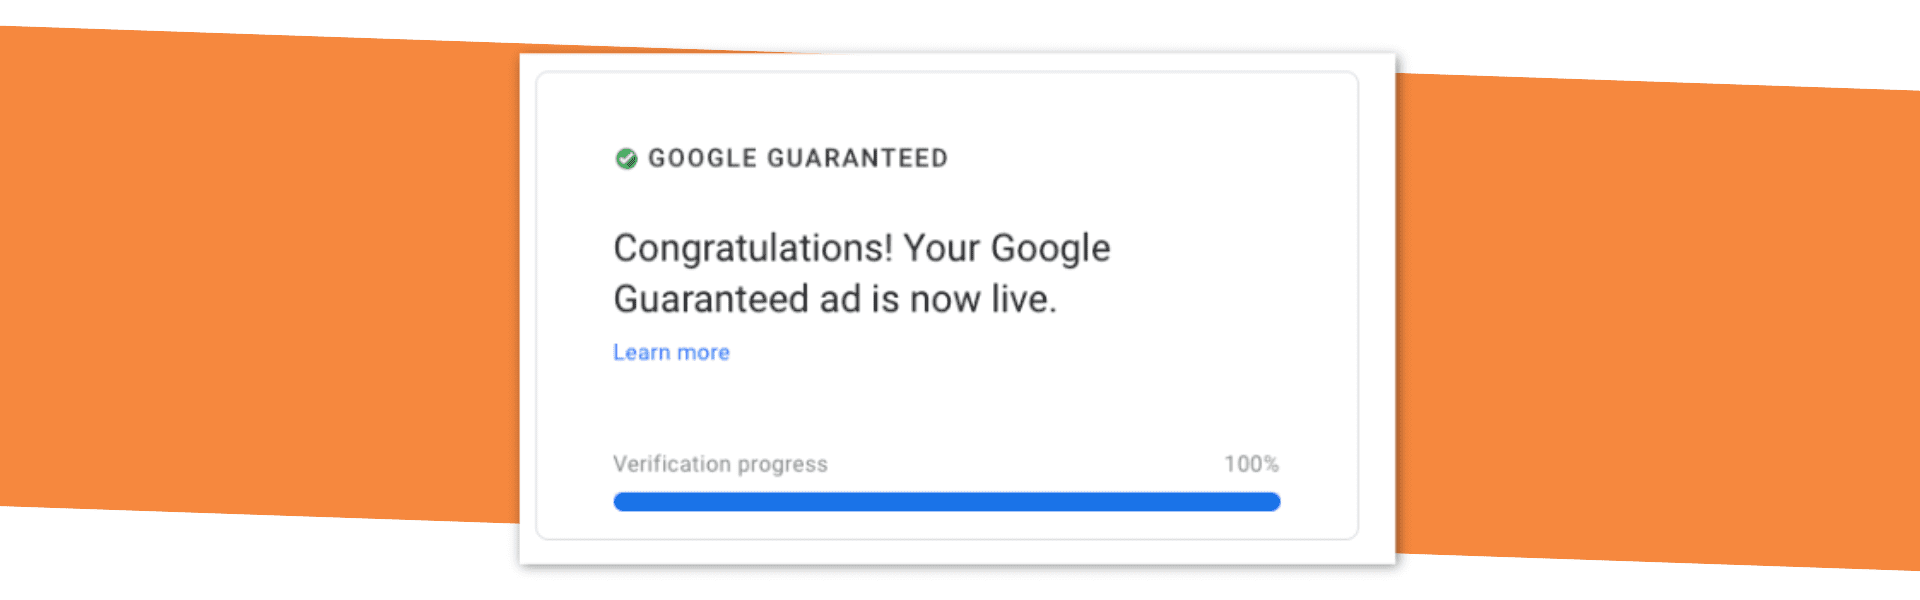Click the orange banner left of the card
The width and height of the screenshot is (1920, 600).
(x=260, y=270)
